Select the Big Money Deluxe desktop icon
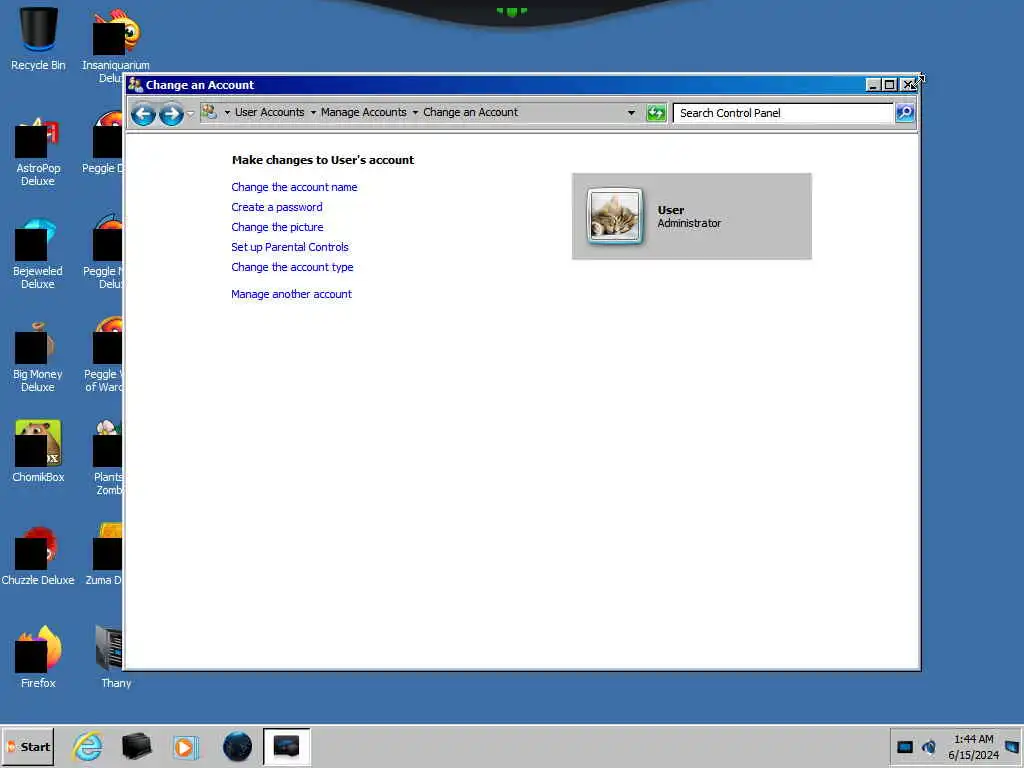The width and height of the screenshot is (1024, 768). (x=38, y=357)
